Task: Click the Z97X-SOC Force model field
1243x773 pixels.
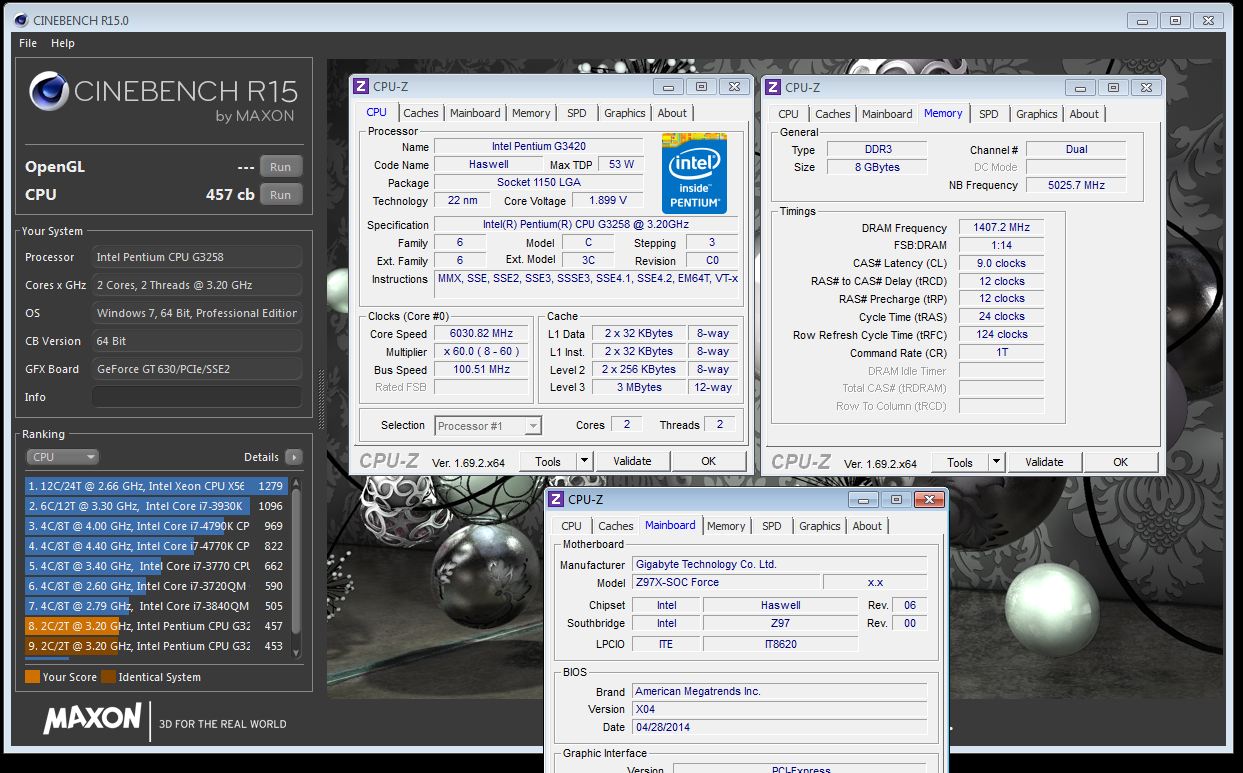Action: (725, 582)
